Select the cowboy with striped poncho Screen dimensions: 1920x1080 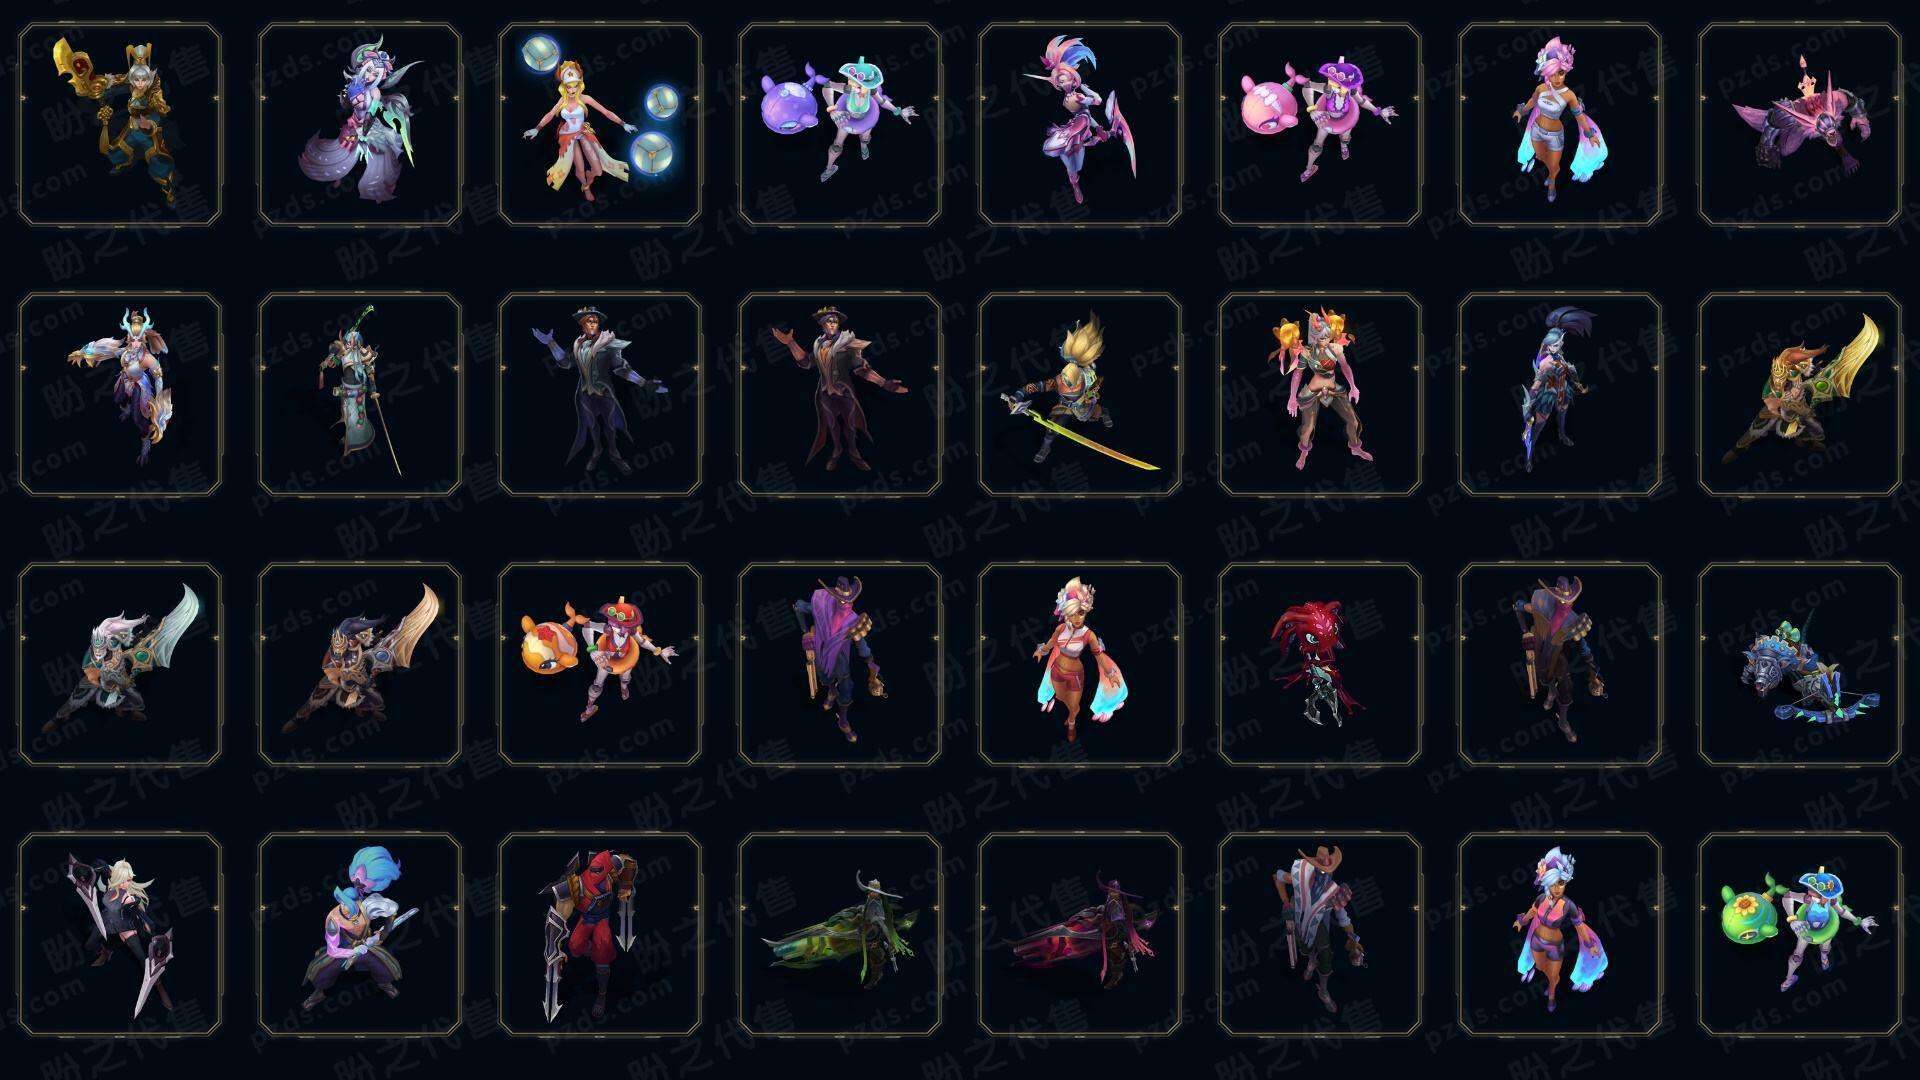1320,934
